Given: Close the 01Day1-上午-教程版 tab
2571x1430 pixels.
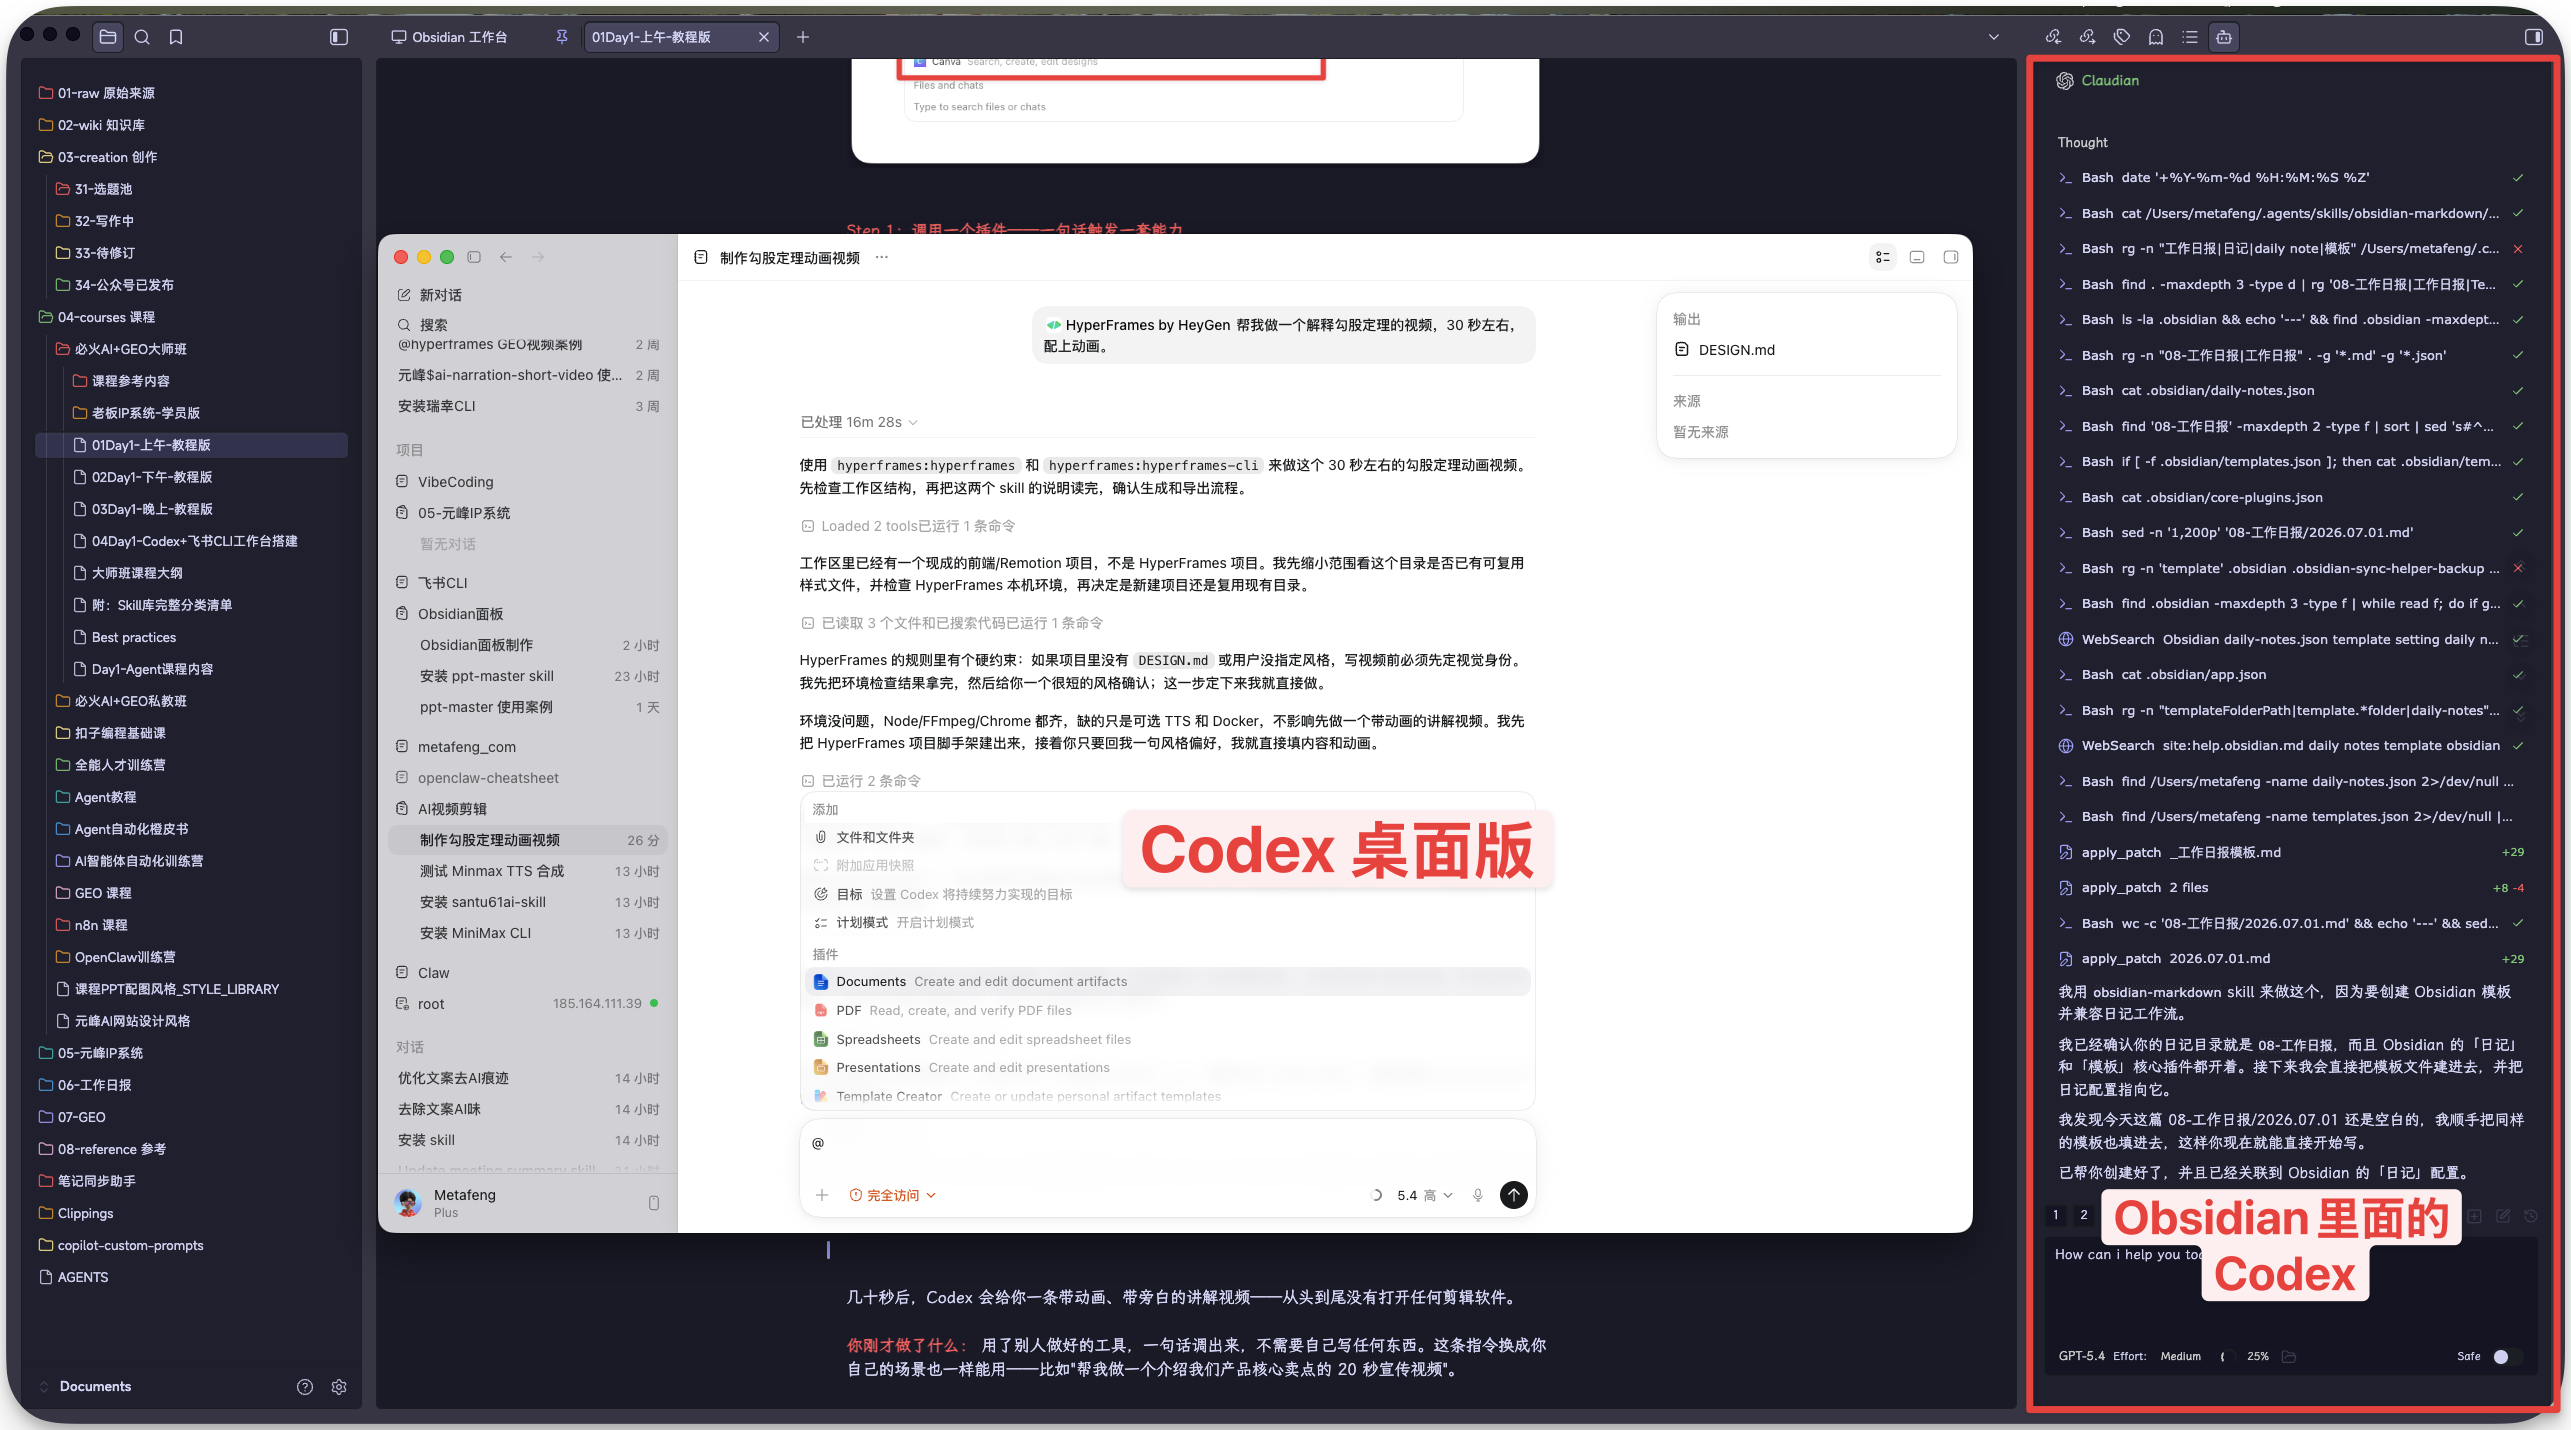Looking at the screenshot, I should coord(764,37).
